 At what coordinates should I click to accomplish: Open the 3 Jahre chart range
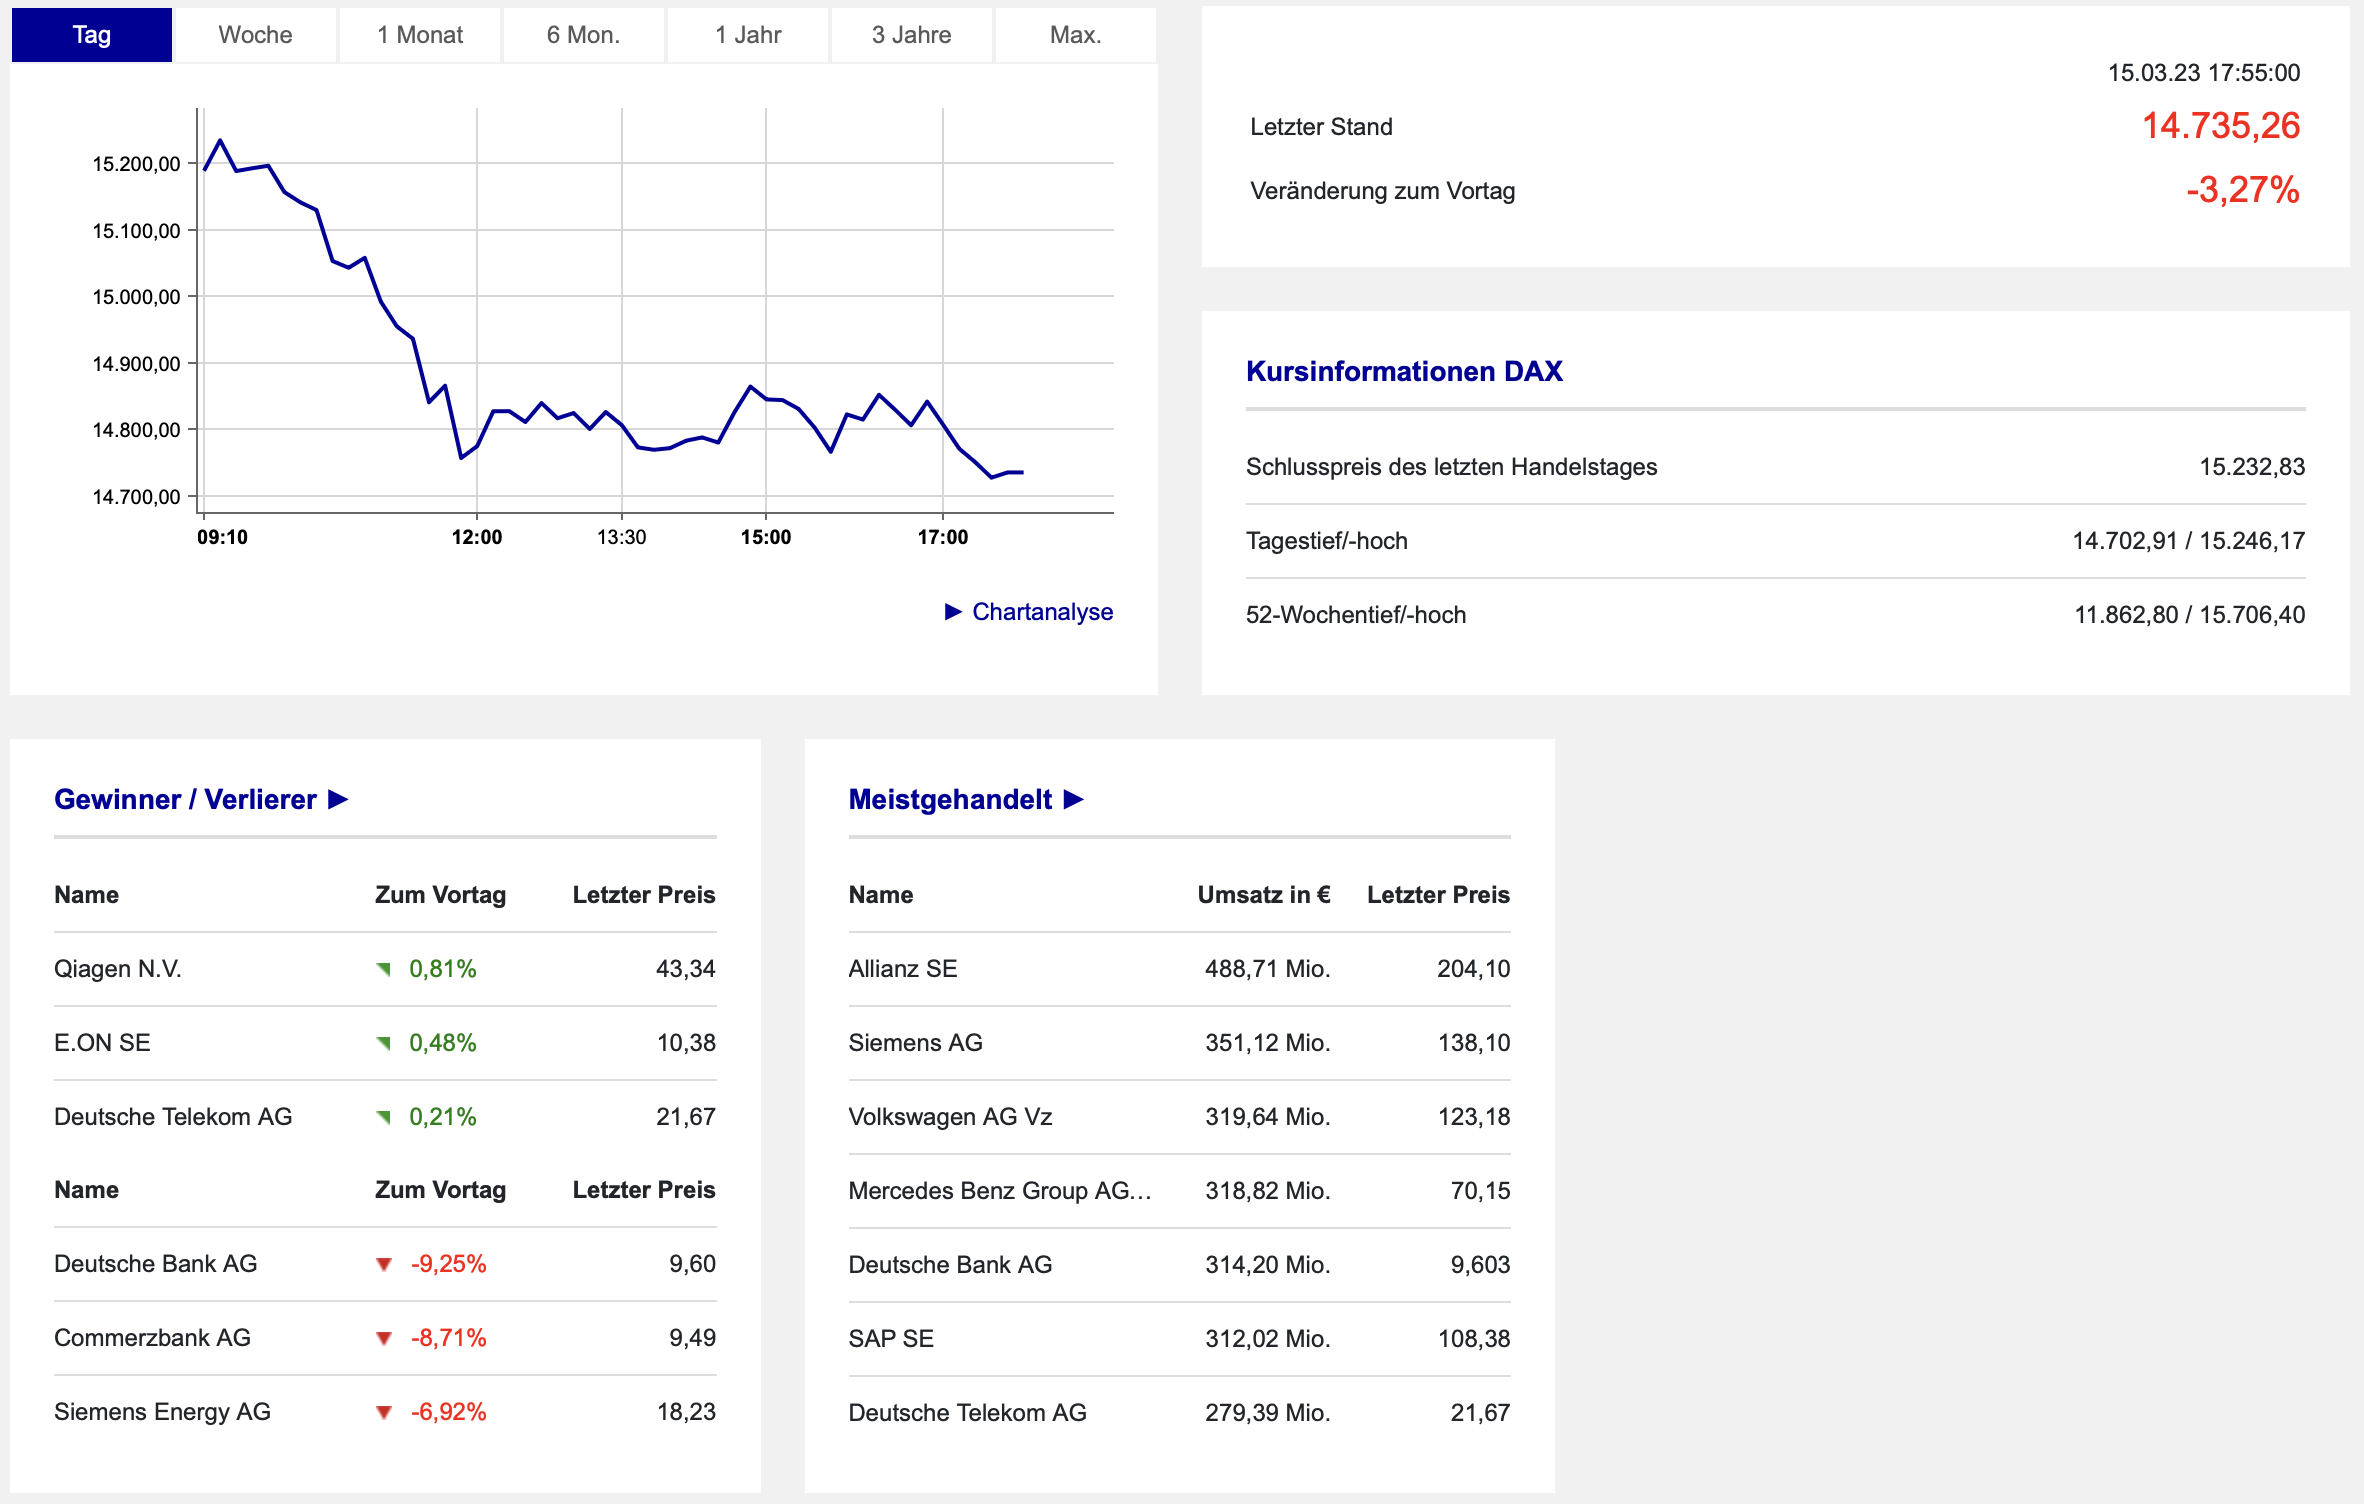point(911,35)
